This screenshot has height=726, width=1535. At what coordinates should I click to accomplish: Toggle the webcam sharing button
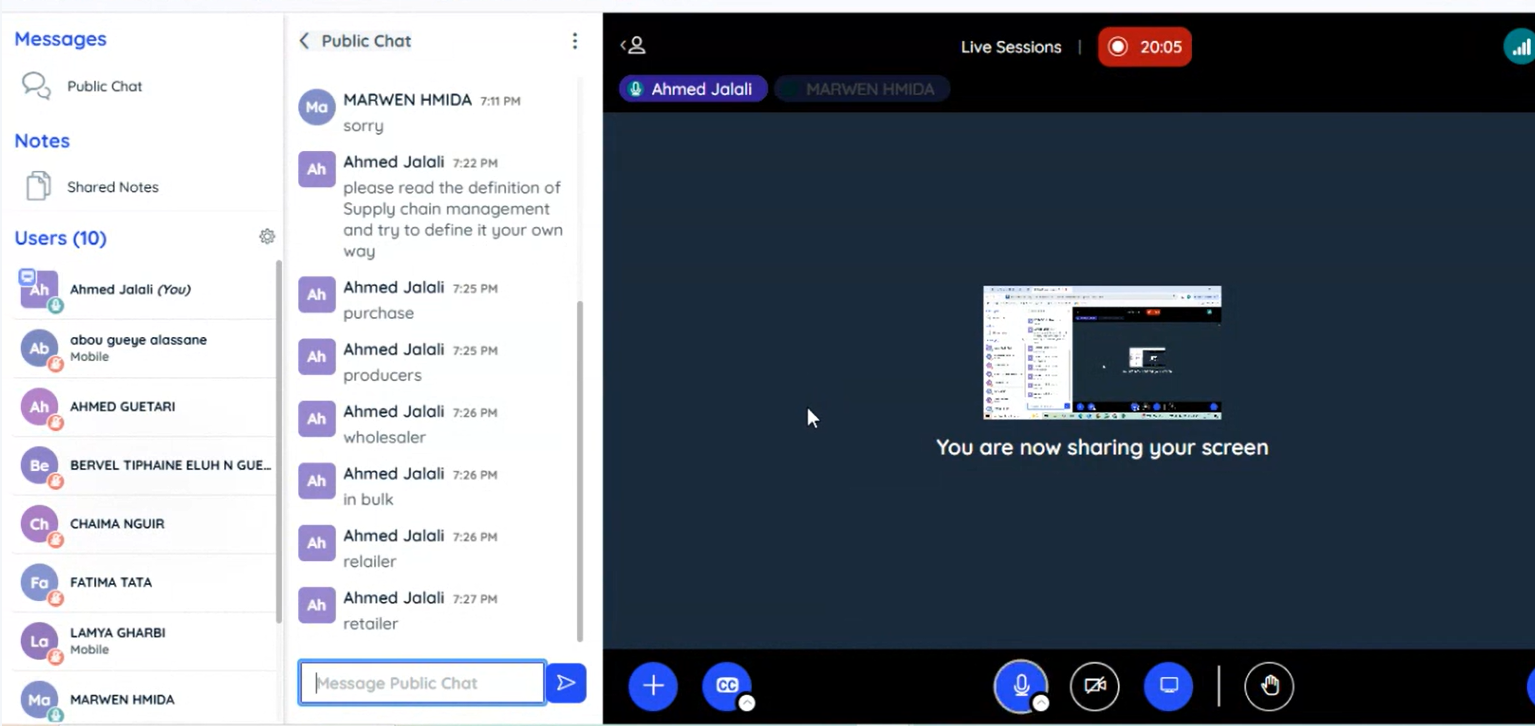pos(1095,686)
